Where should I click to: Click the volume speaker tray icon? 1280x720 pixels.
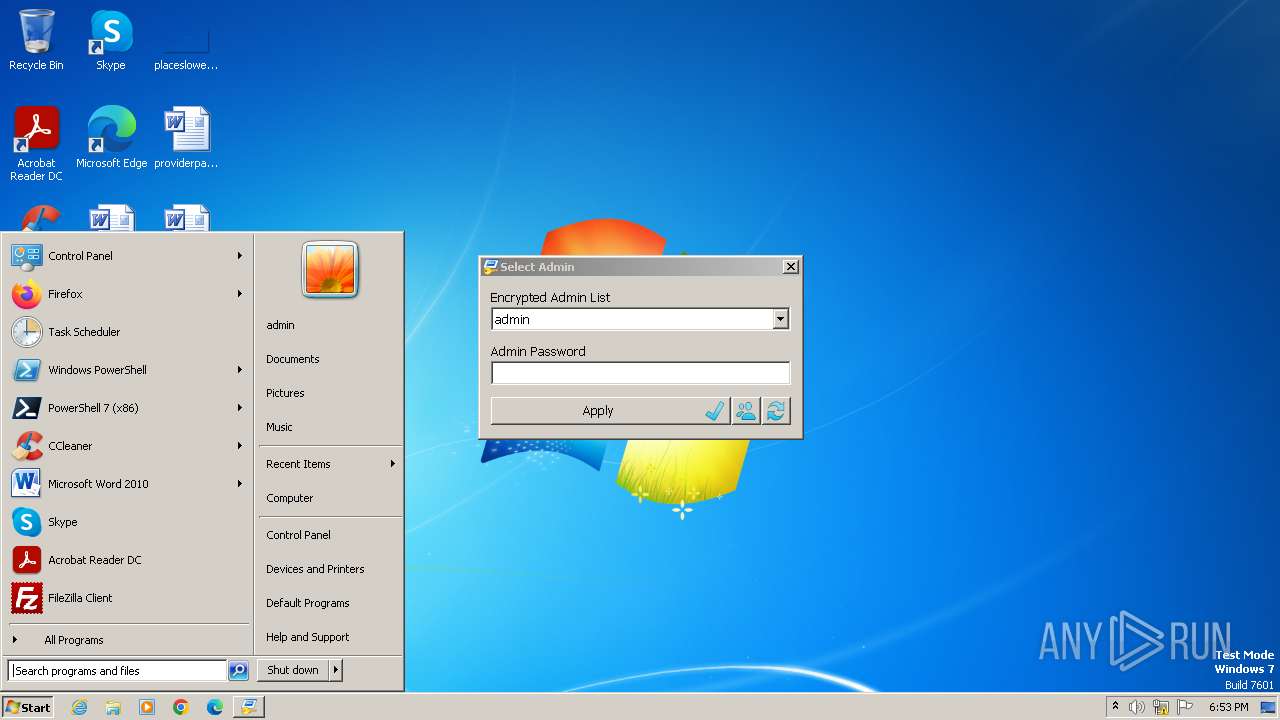click(x=1137, y=707)
